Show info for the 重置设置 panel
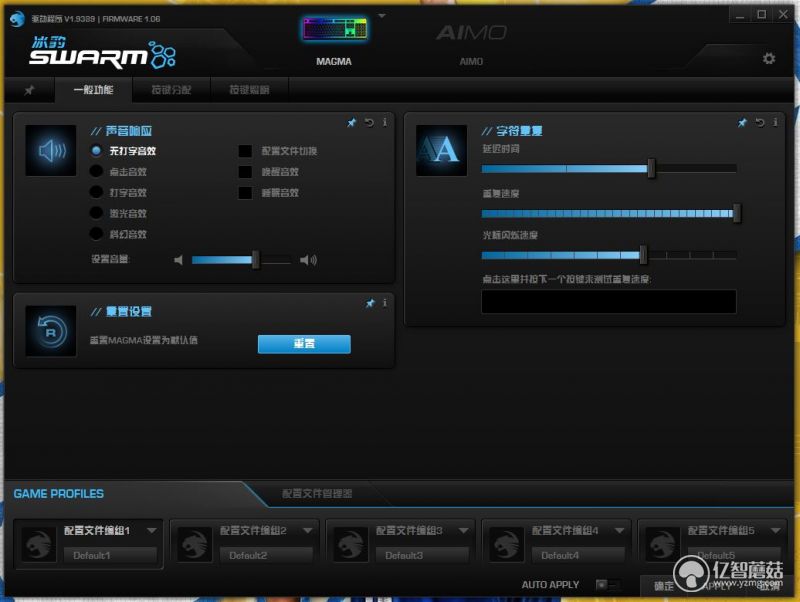The height and width of the screenshot is (602, 800). [385, 304]
